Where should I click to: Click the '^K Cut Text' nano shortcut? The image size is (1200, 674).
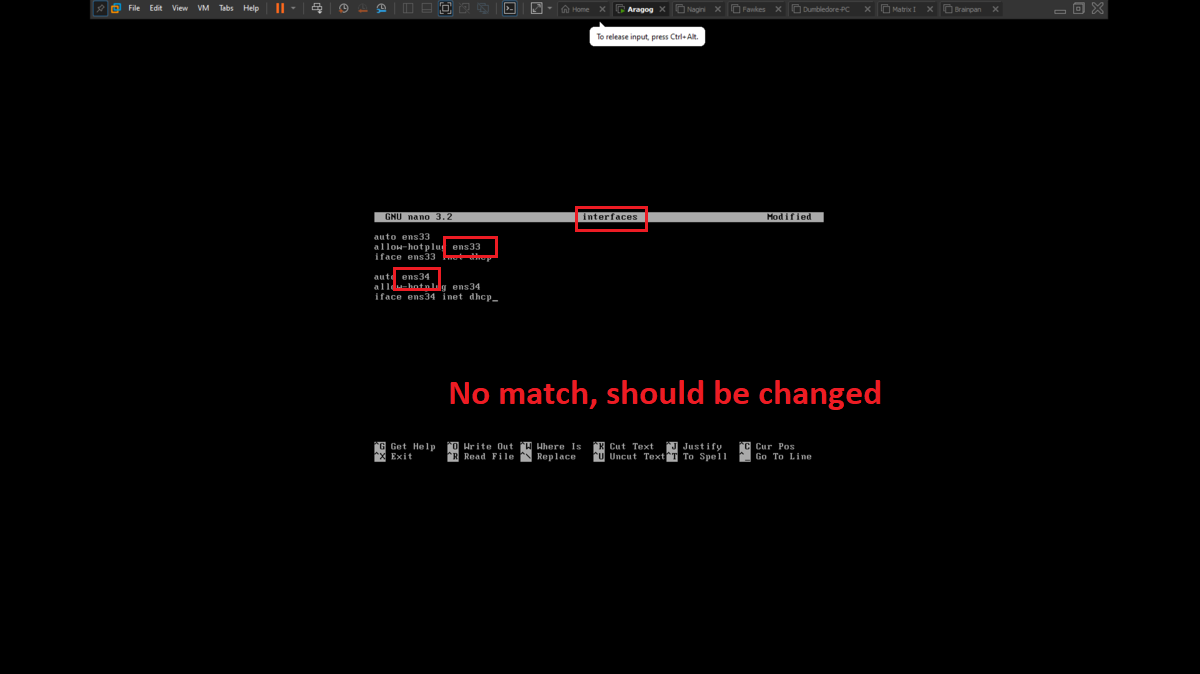pos(624,447)
